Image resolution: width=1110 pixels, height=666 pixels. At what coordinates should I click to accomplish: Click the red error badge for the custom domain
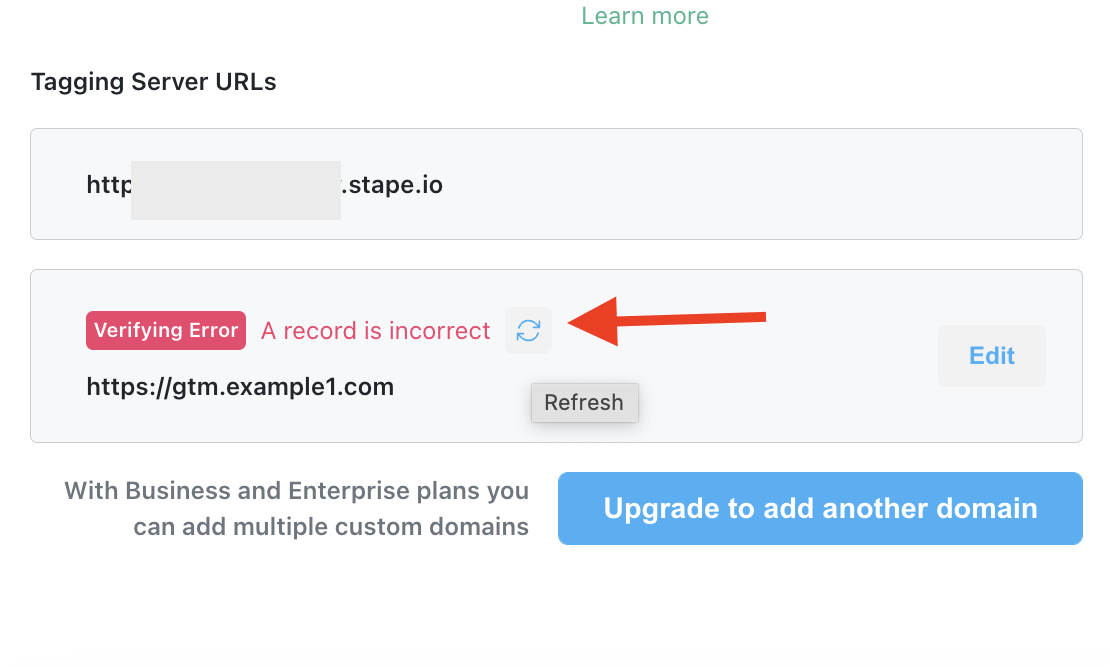coord(165,330)
